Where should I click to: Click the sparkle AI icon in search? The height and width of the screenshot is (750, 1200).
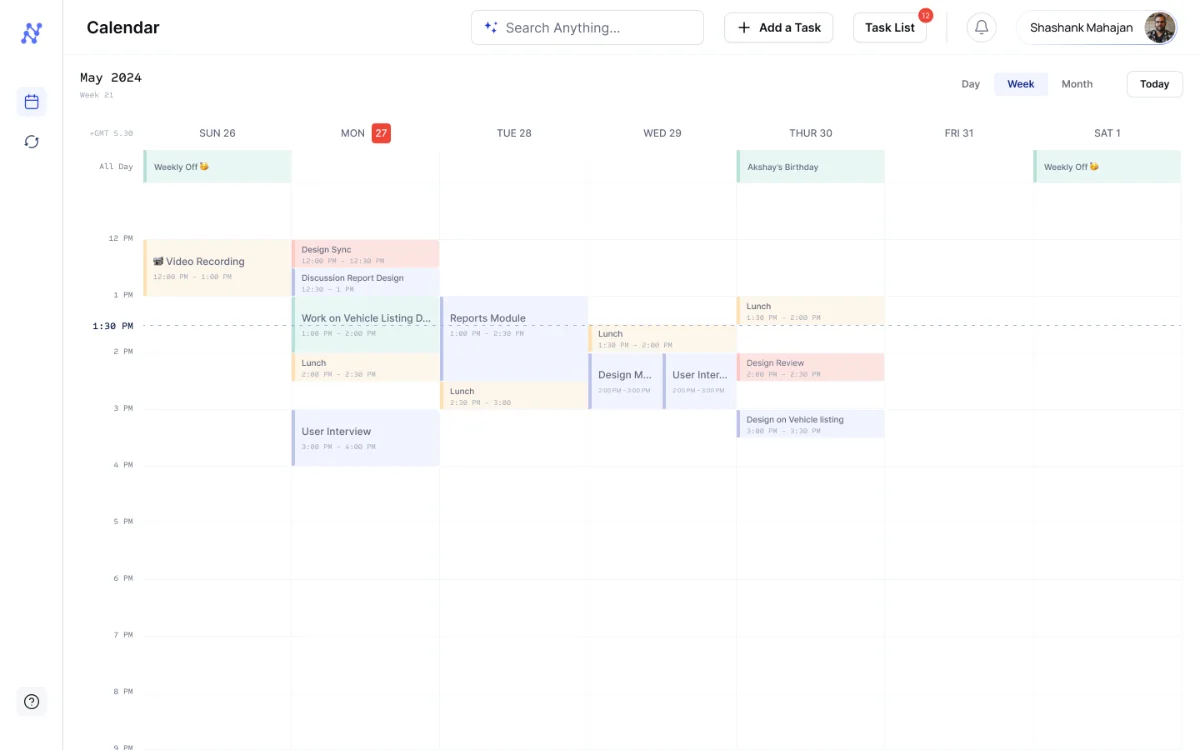[x=491, y=27]
